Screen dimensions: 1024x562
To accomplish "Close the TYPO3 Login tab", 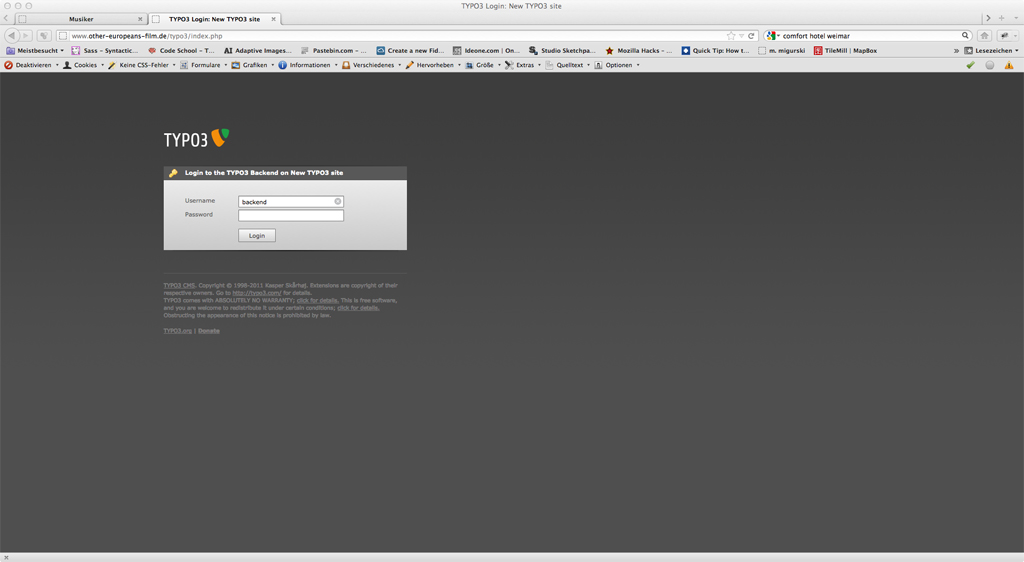I will coord(273,19).
